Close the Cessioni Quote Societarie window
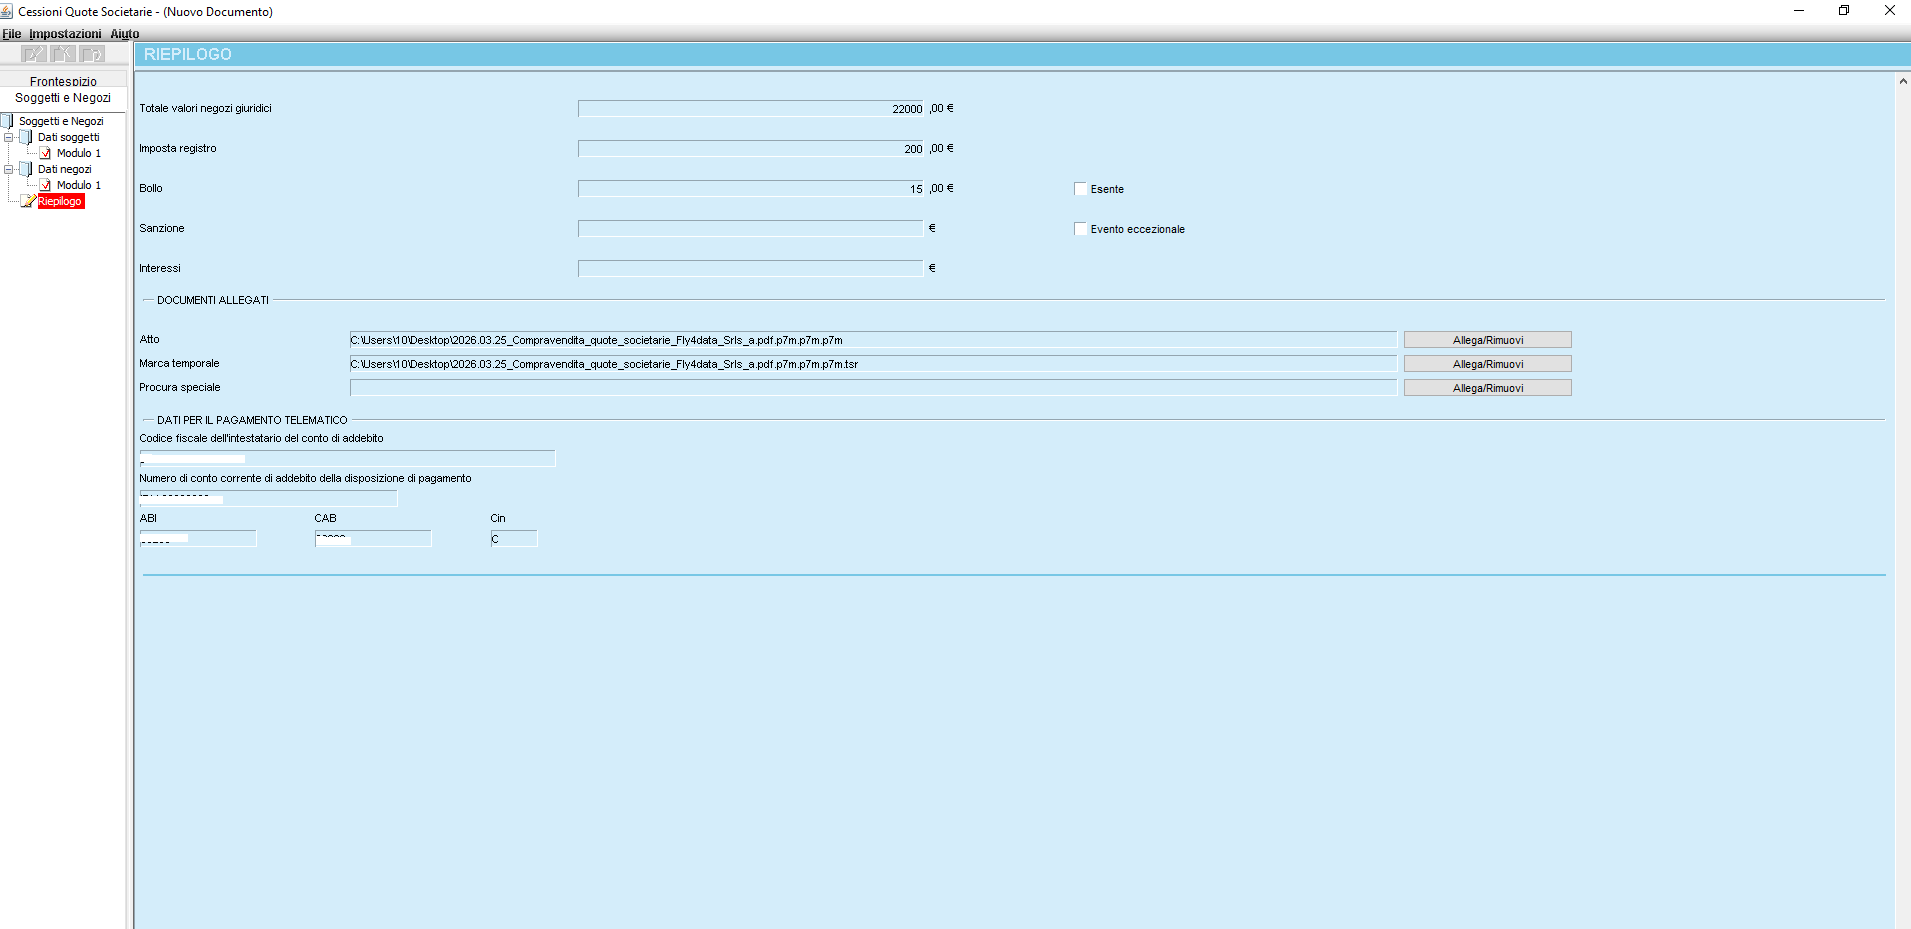1911x929 pixels. click(x=1889, y=11)
